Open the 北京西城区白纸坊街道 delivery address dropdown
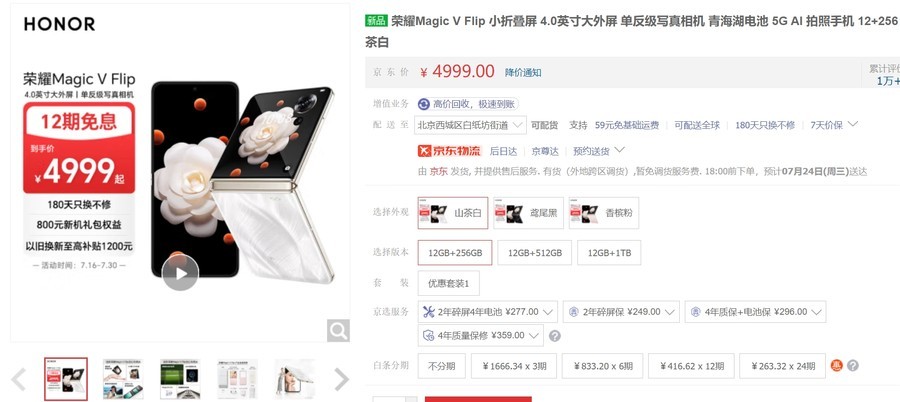Viewport: 900px width, 402px height. point(470,125)
